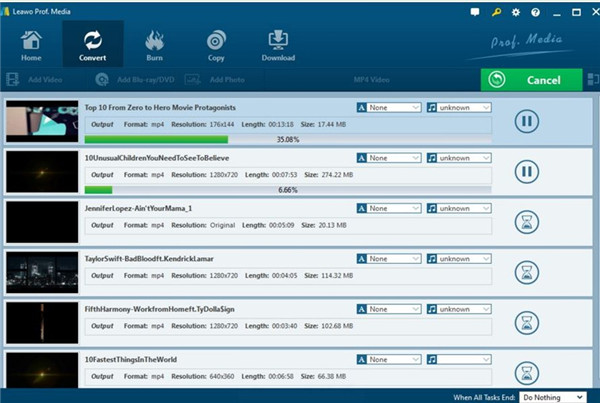The height and width of the screenshot is (403, 600).
Task: Open the MP4 Video format selector
Action: point(371,80)
